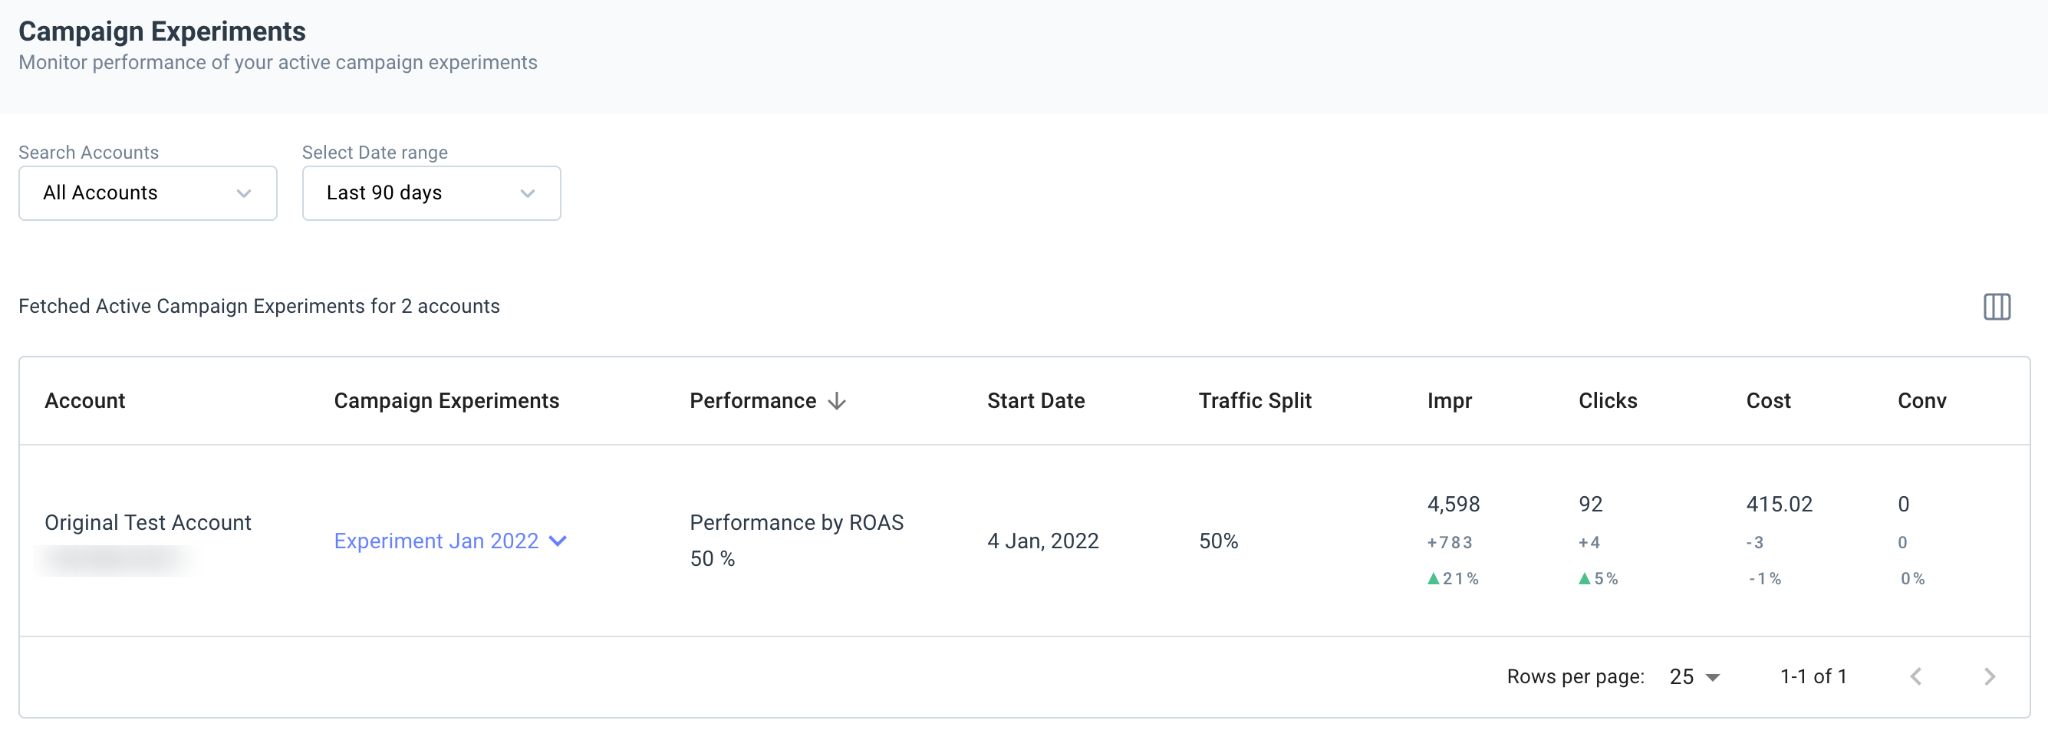Open the Last 90 days date range dropdown
2048x730 pixels.
click(431, 193)
